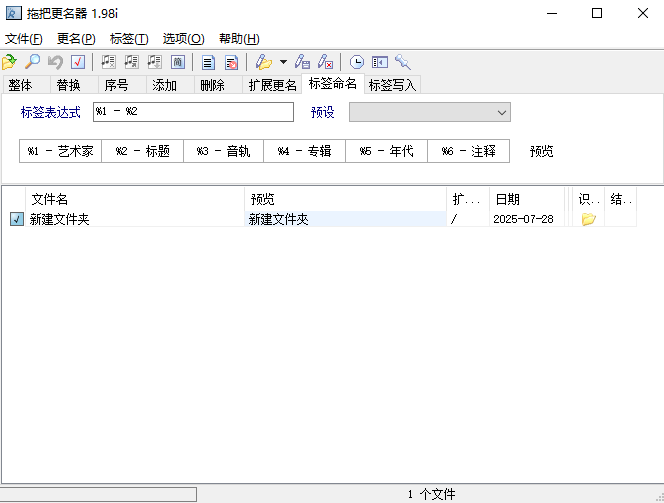Open the dropdown arrow beside pencil-folder icon
The width and height of the screenshot is (664, 503).
coord(283,62)
